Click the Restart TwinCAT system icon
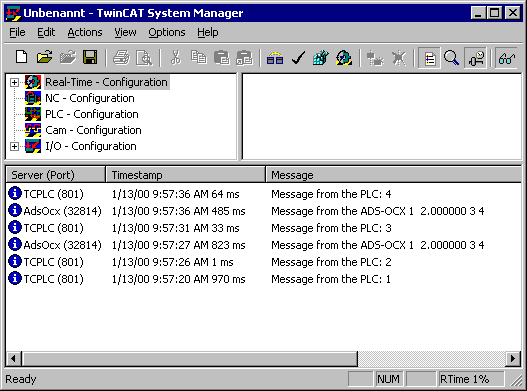Image resolution: width=527 pixels, height=391 pixels. tap(344, 57)
